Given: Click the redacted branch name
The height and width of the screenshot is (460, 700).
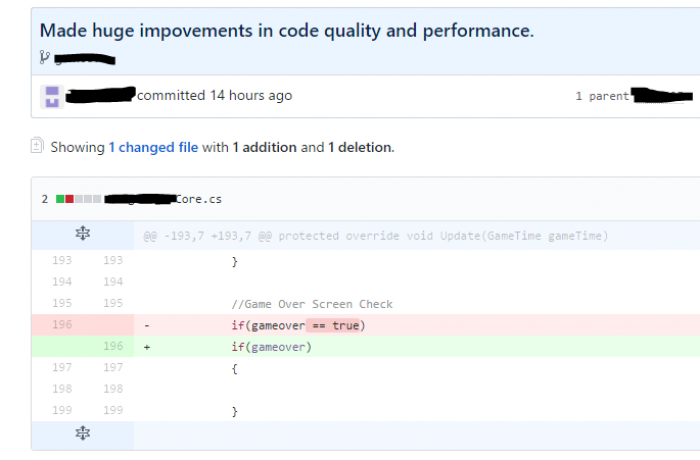Looking at the screenshot, I should (x=85, y=59).
